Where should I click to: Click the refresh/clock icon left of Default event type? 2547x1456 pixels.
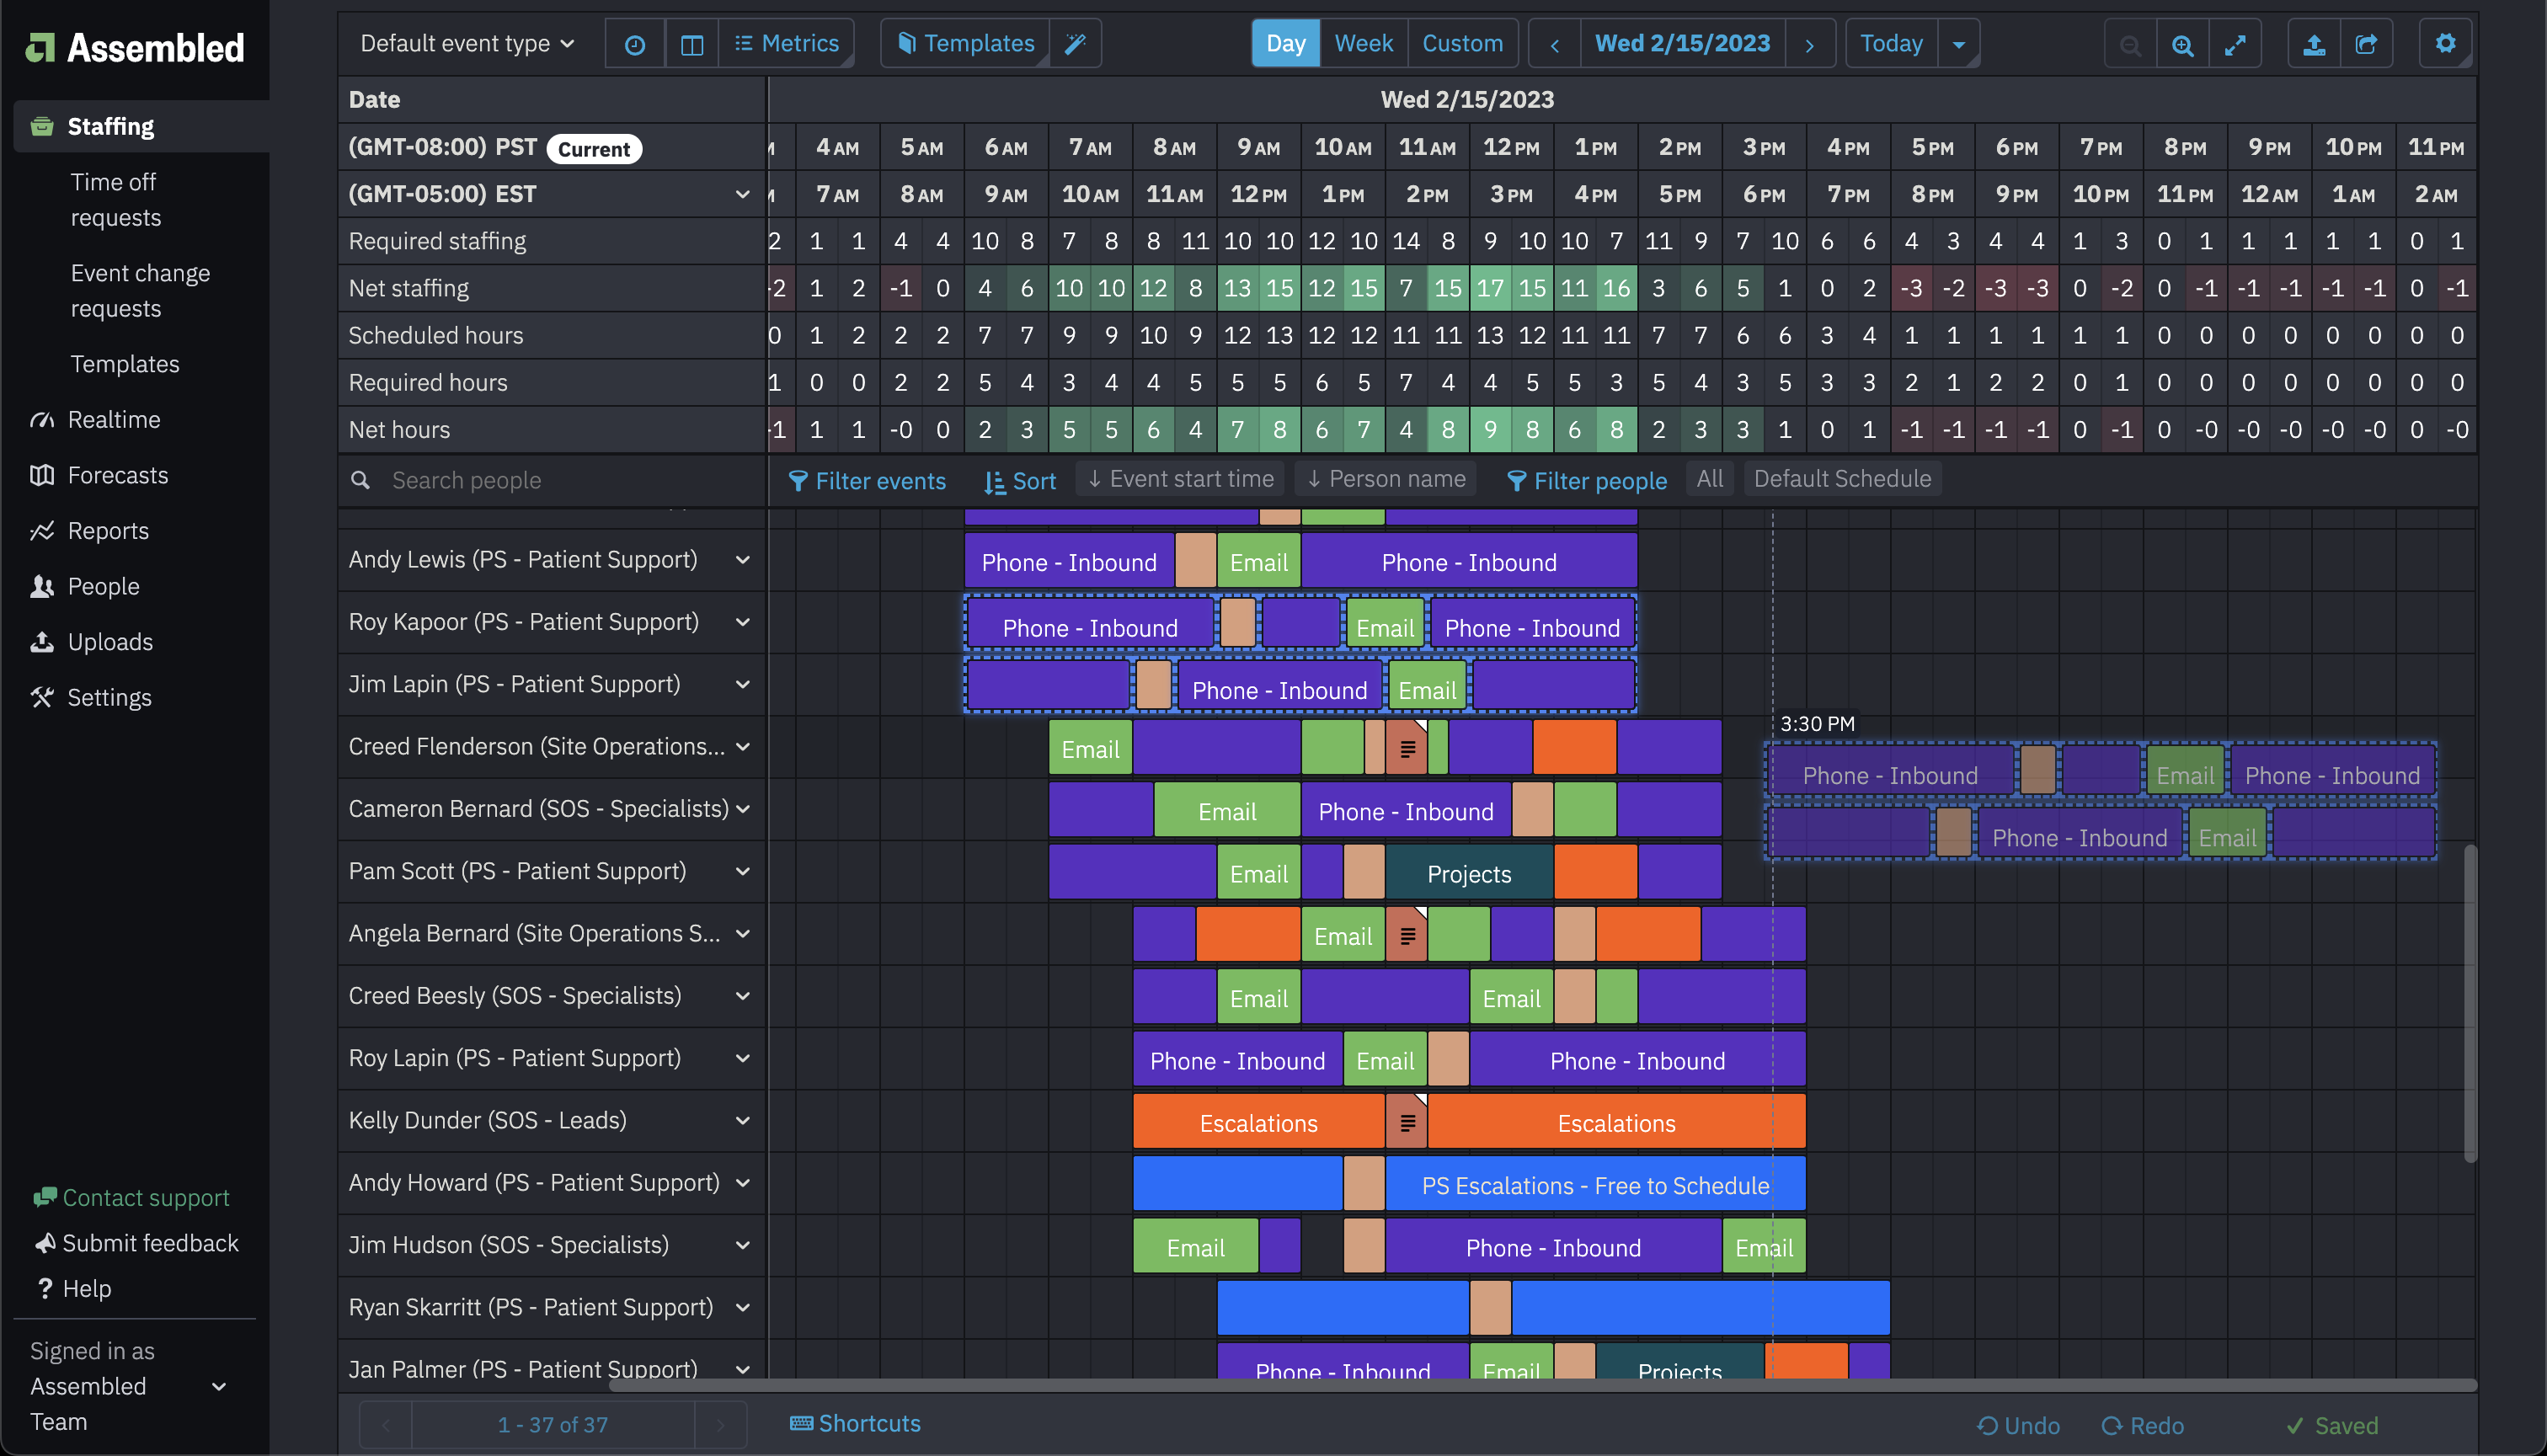(x=633, y=44)
